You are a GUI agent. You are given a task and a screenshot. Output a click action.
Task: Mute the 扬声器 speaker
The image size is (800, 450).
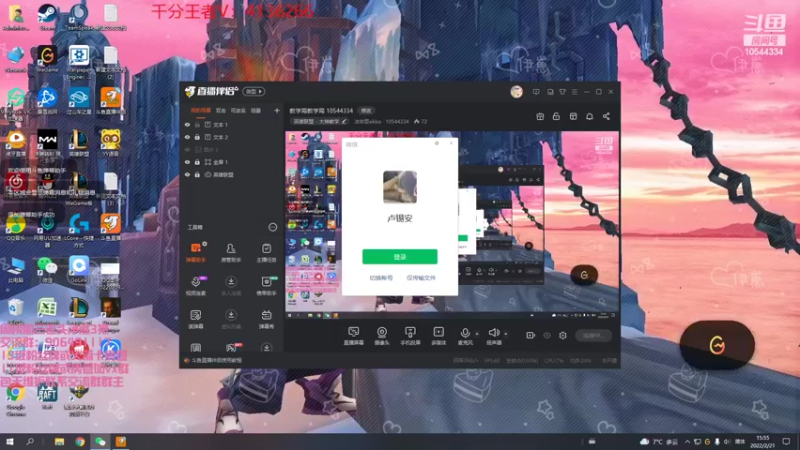494,336
